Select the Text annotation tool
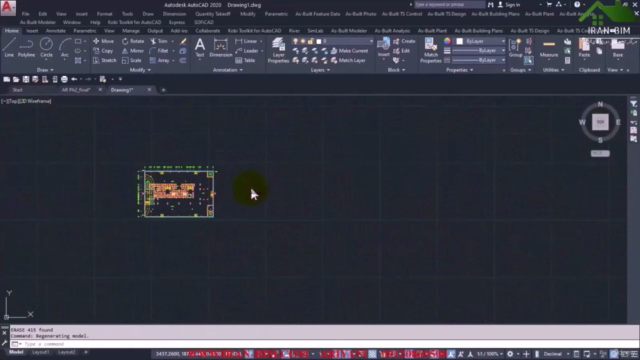Viewport: 640px width, 360px height. (x=200, y=48)
